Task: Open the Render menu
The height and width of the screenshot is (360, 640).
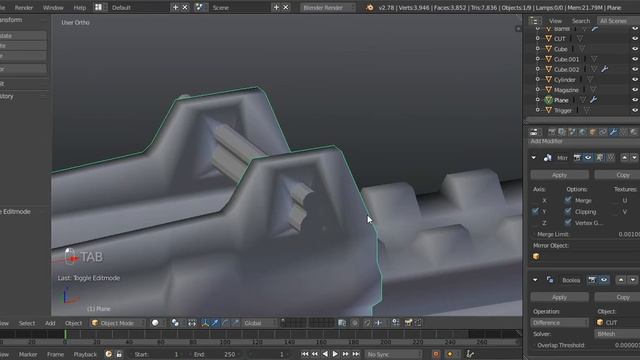Action: (x=24, y=7)
